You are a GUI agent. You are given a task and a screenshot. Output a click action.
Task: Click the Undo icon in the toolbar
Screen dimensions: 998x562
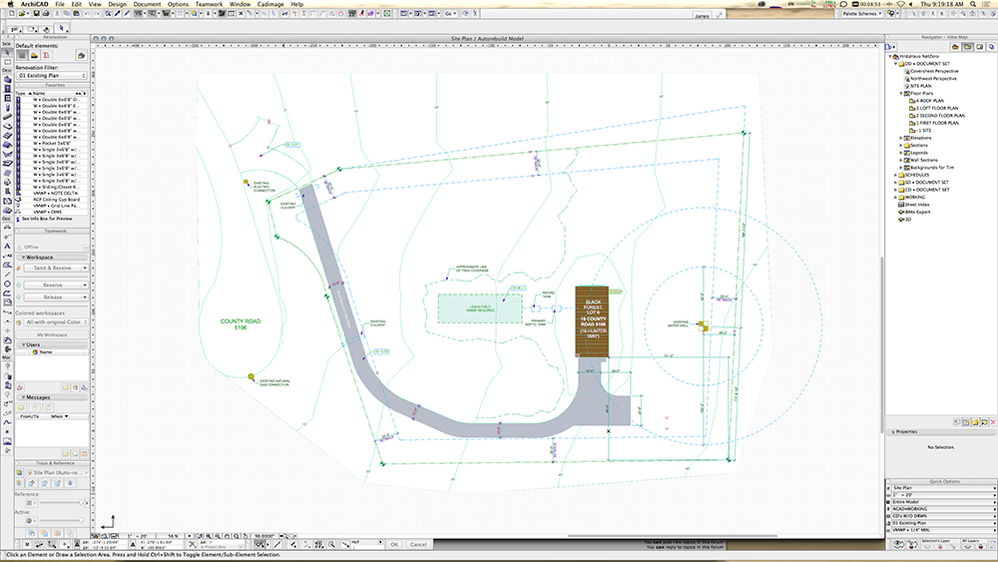pos(87,13)
